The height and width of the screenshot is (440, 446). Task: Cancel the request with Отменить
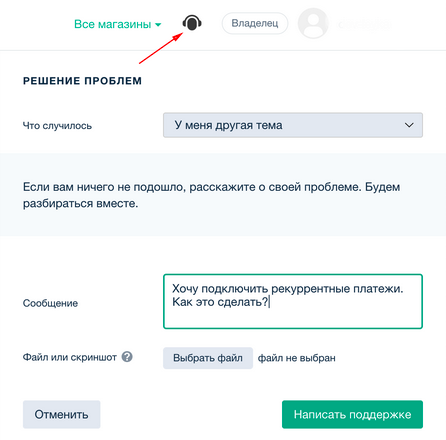point(62,414)
